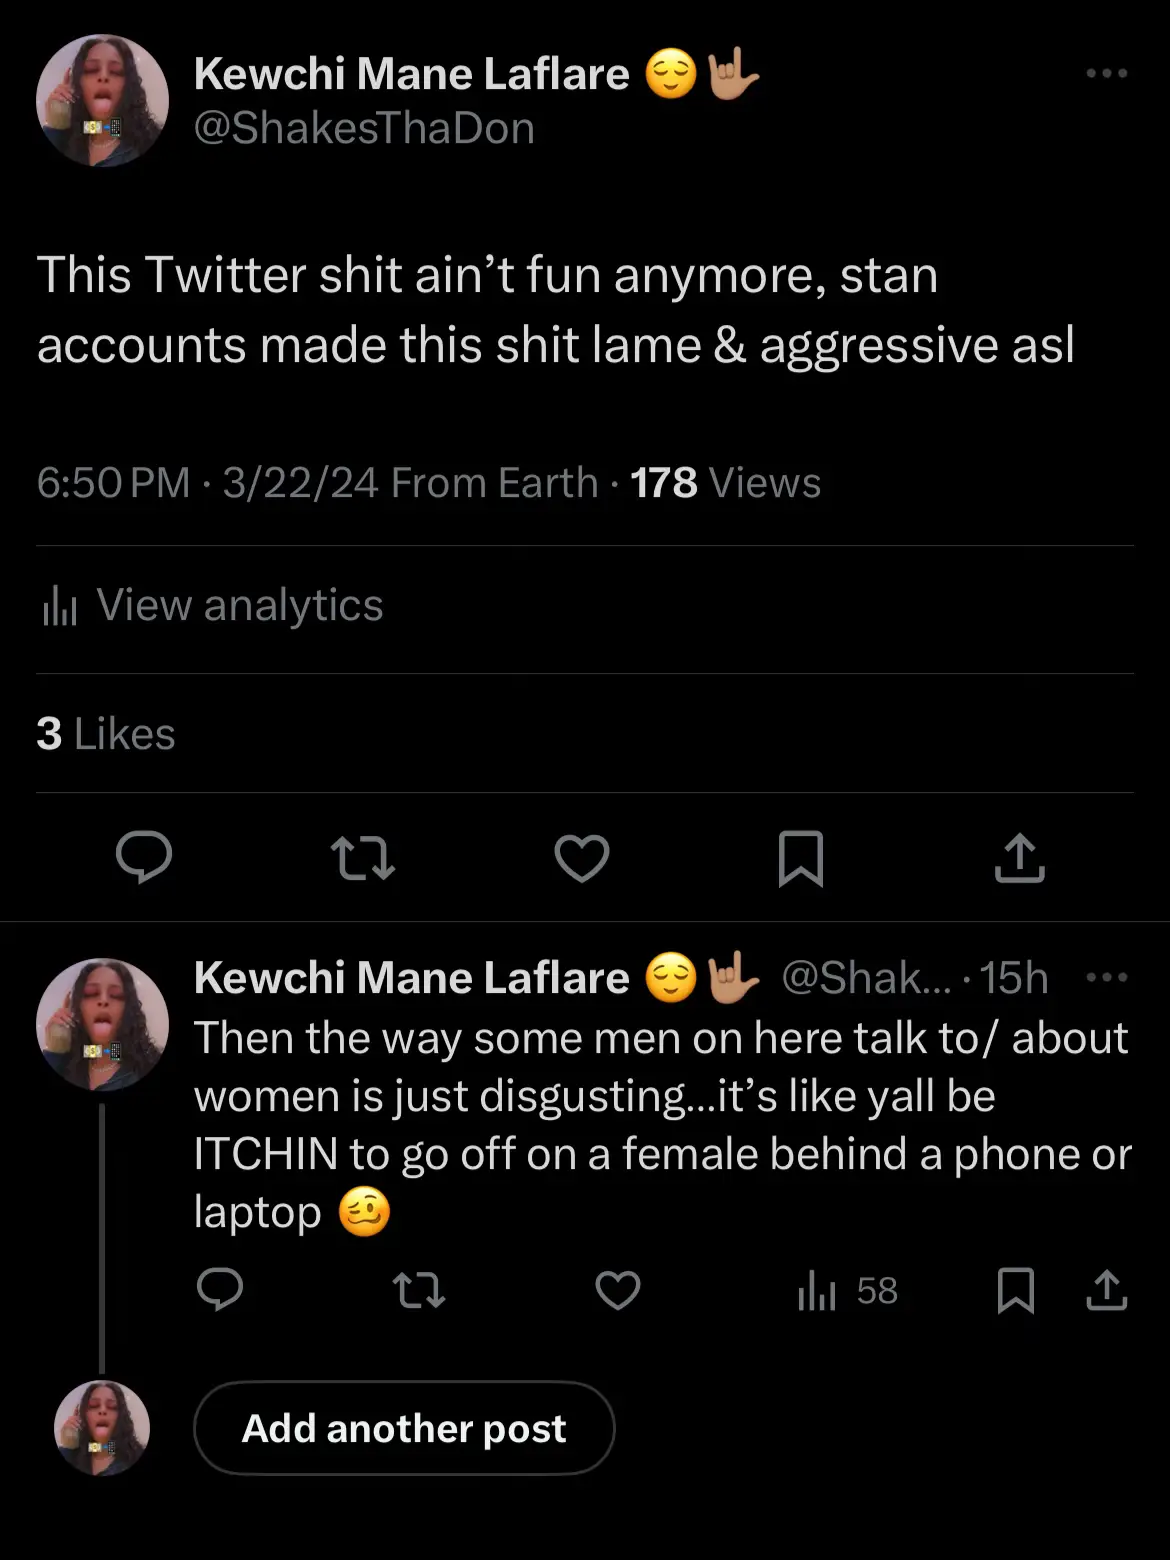The image size is (1170, 1560).
Task: Tap the repost icon on main tweet
Action: pos(362,858)
